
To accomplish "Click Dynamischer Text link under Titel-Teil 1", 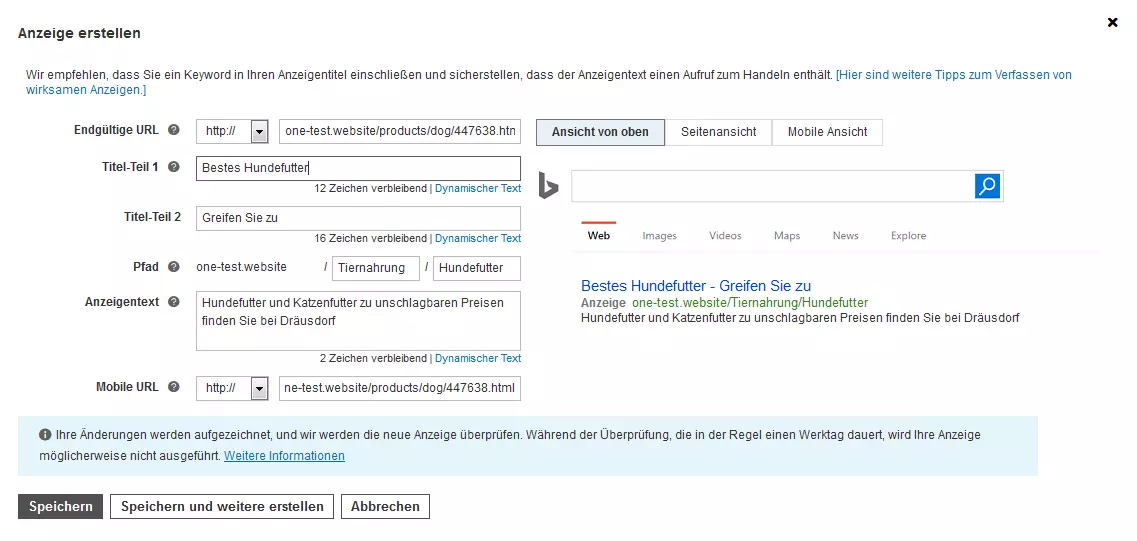I will [478, 188].
